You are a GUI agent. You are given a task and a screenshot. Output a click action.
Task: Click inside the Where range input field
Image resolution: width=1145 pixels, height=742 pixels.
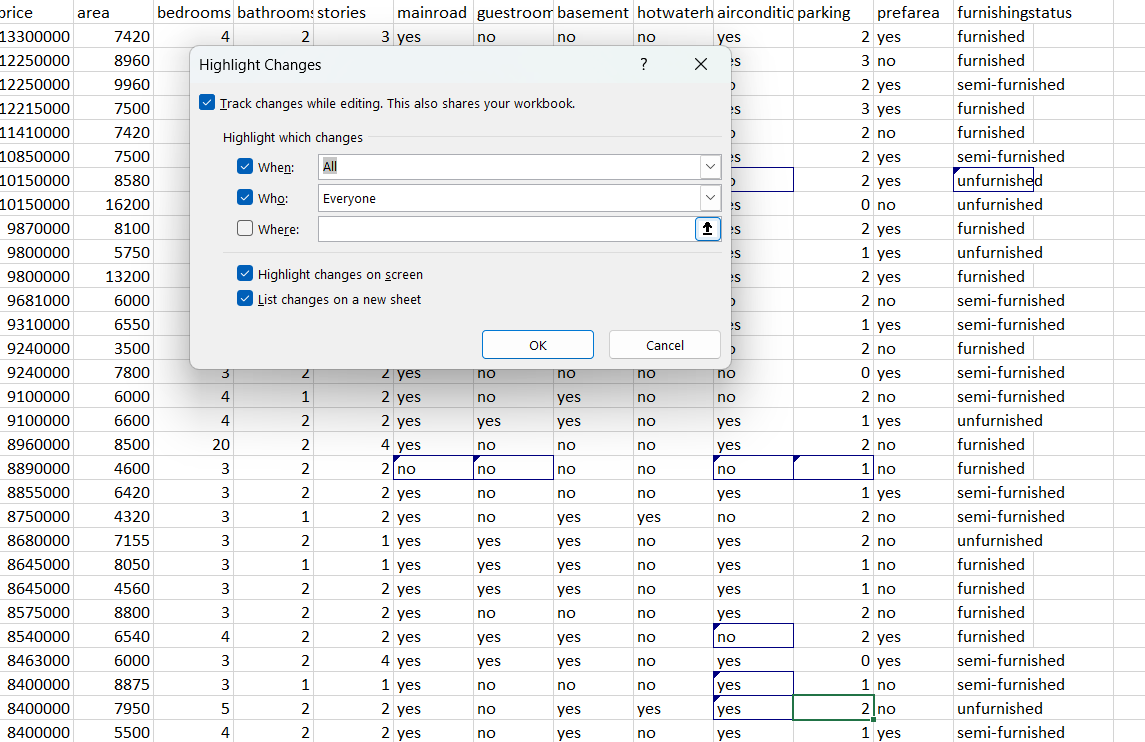[x=506, y=229]
